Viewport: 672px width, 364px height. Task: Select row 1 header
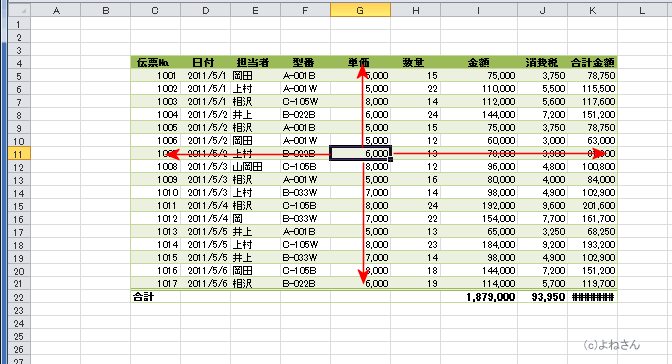pyautogui.click(x=19, y=24)
